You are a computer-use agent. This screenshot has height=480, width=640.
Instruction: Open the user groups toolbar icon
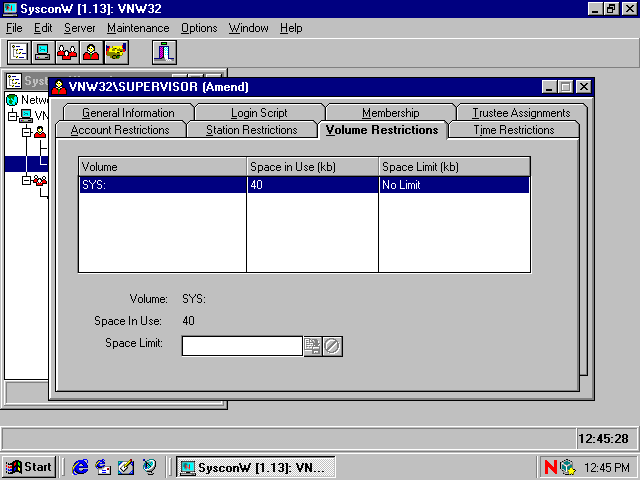(67, 52)
